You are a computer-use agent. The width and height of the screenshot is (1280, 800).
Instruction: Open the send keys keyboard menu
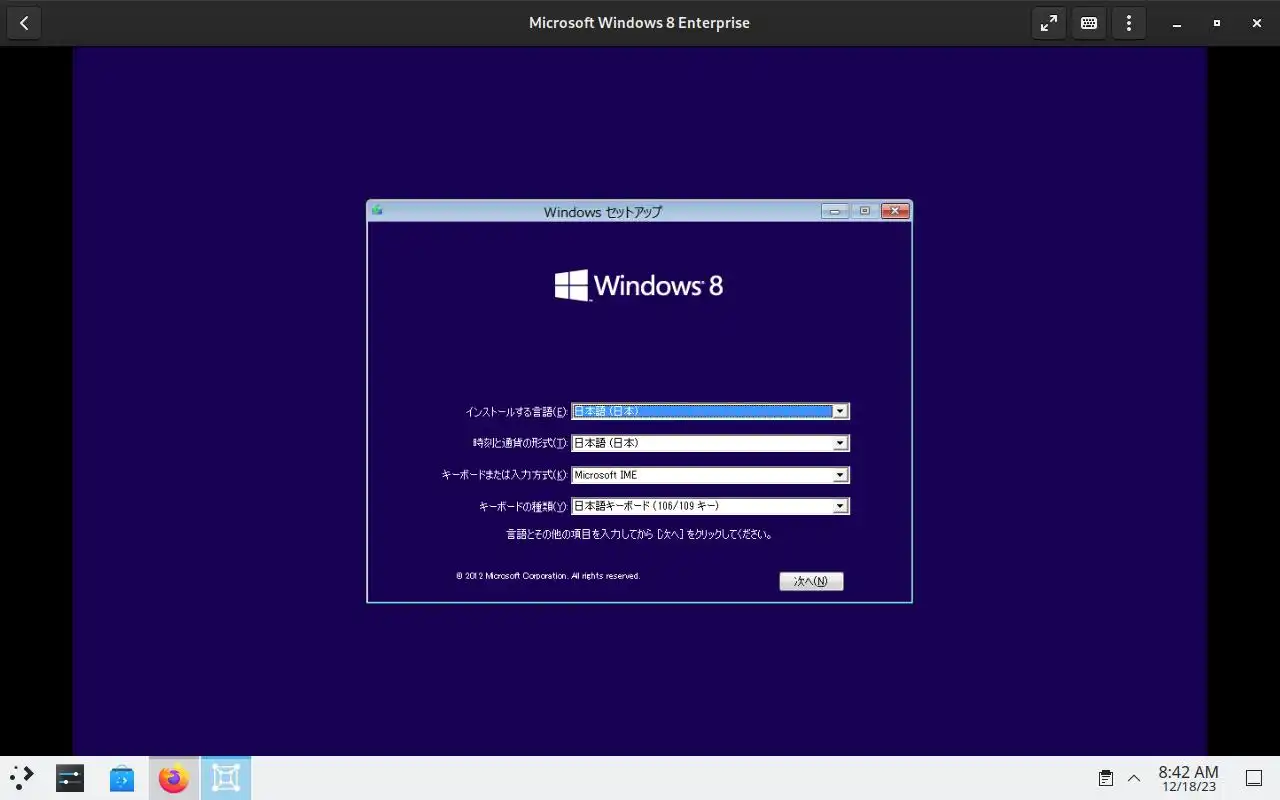tap(1089, 23)
